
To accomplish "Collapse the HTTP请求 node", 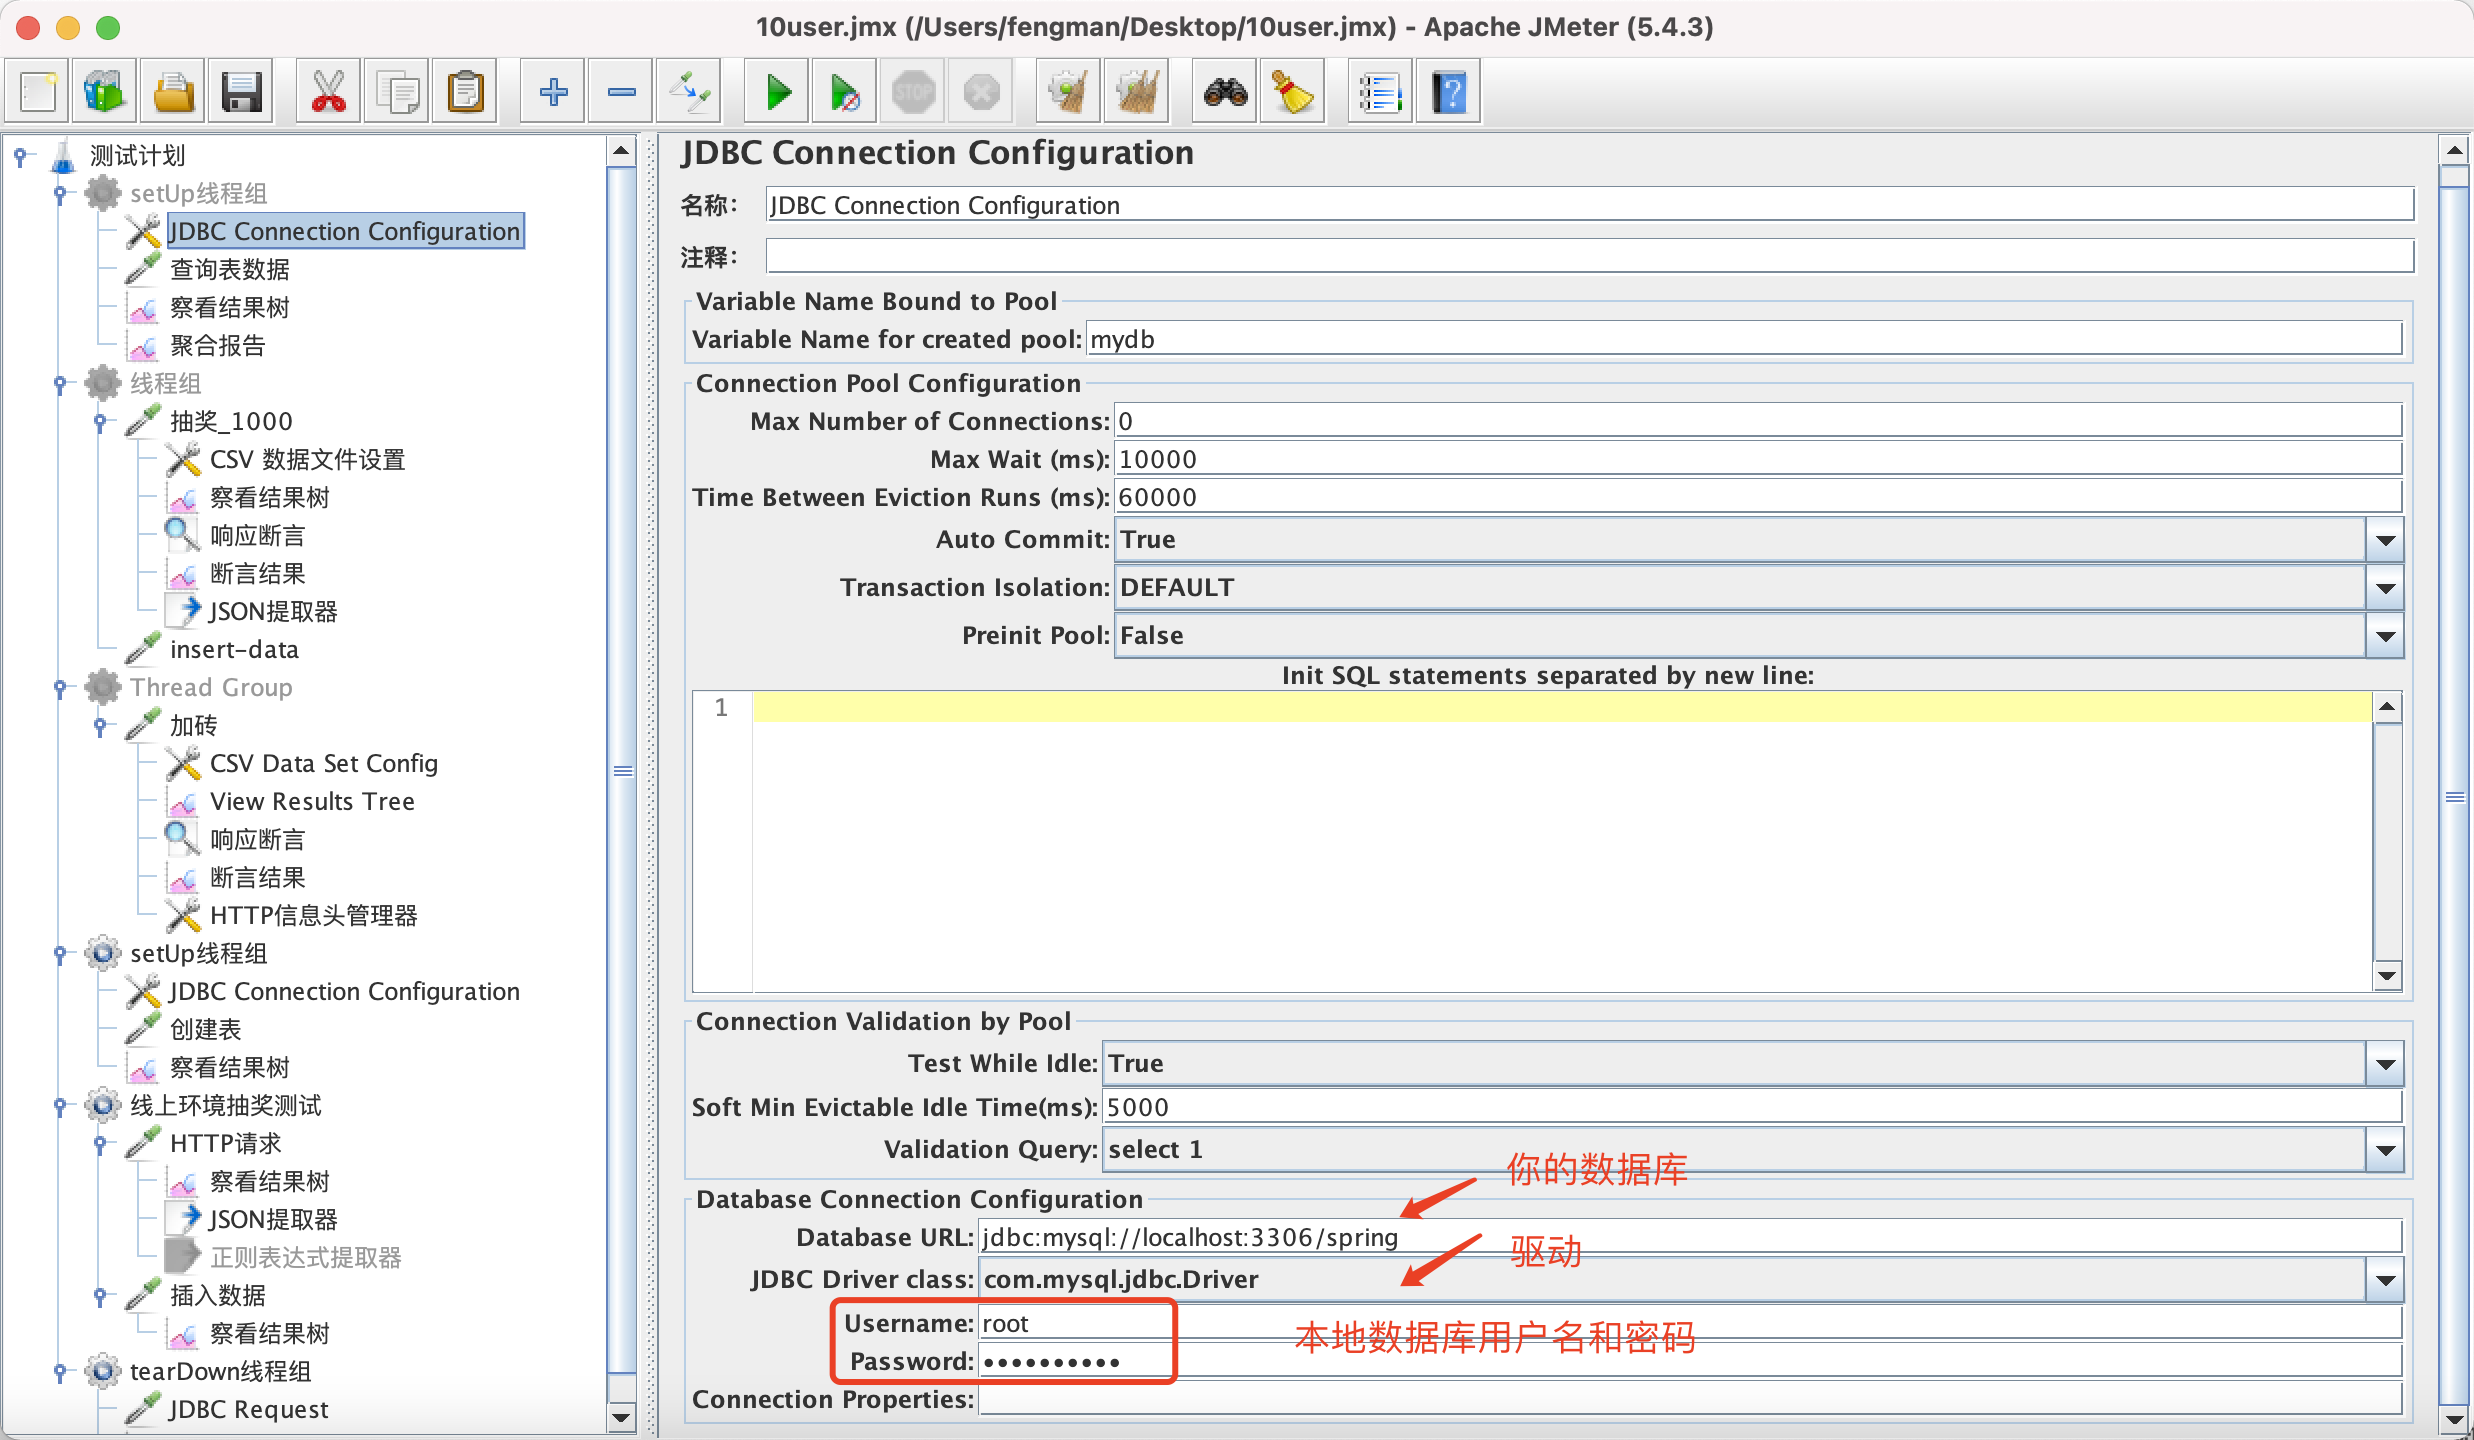I will 100,1144.
